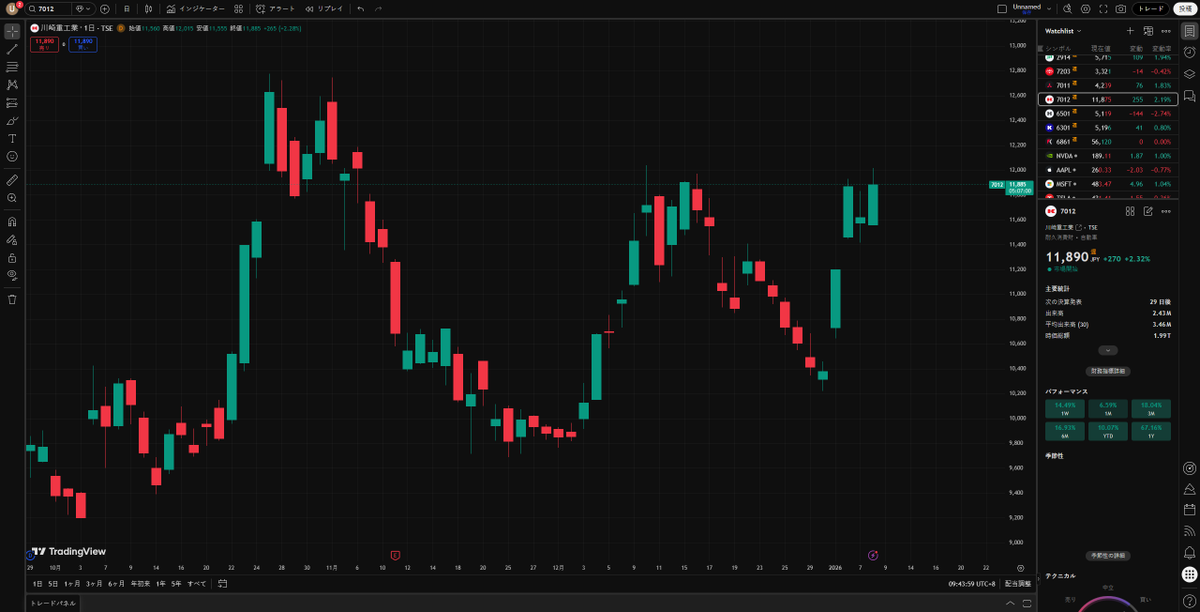
Task: Toggle magnet mode for drawings
Action: (12, 222)
